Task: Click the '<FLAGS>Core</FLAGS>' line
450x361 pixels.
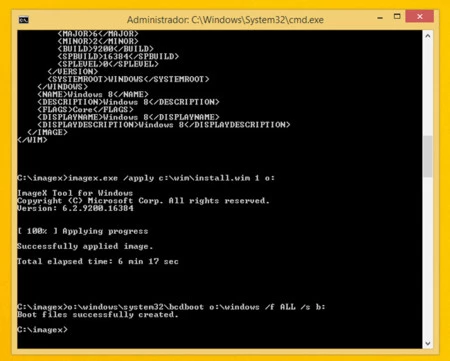Action: point(85,110)
